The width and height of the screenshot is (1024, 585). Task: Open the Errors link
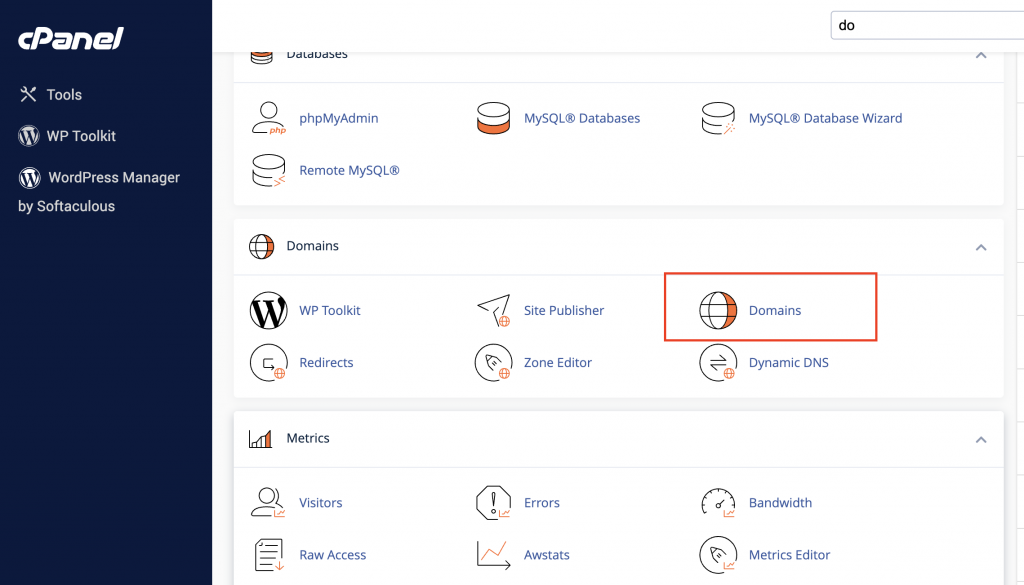(x=541, y=503)
